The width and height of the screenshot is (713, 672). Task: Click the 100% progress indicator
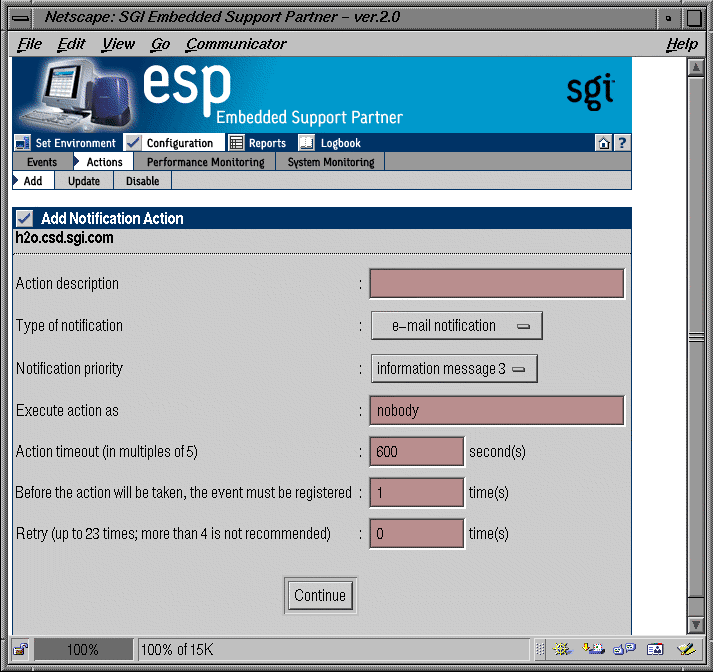(83, 649)
